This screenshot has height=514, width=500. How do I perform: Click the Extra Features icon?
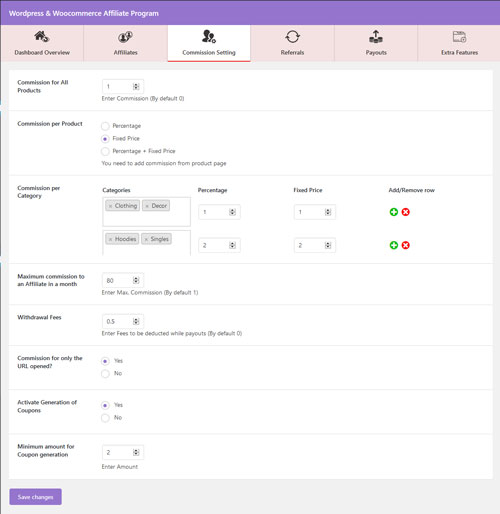click(x=459, y=36)
